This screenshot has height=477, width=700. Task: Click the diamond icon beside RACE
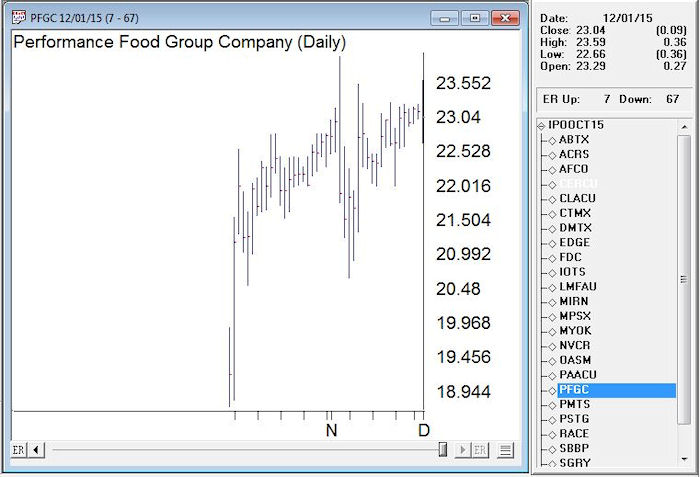tap(552, 435)
